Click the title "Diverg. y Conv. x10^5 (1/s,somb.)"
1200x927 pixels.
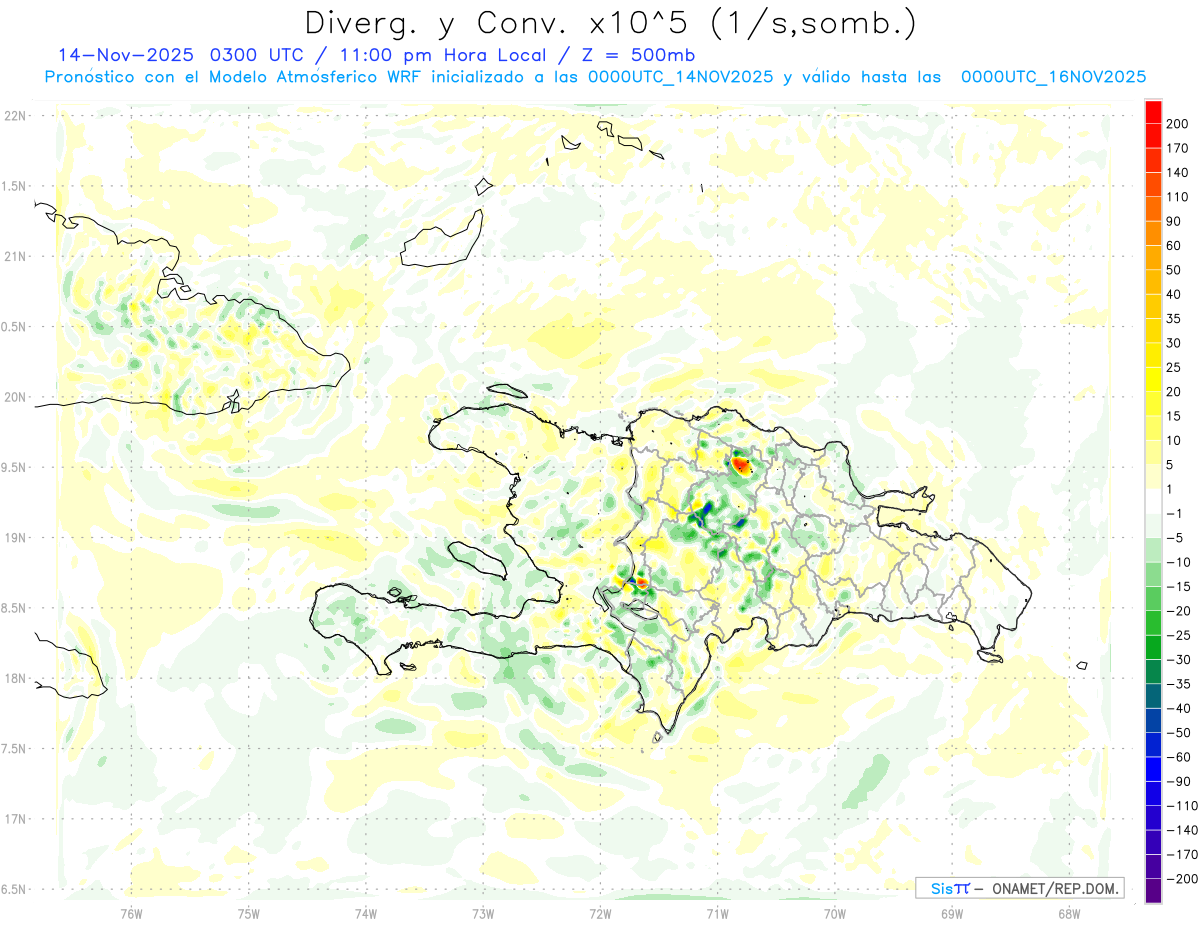[x=610, y=23]
